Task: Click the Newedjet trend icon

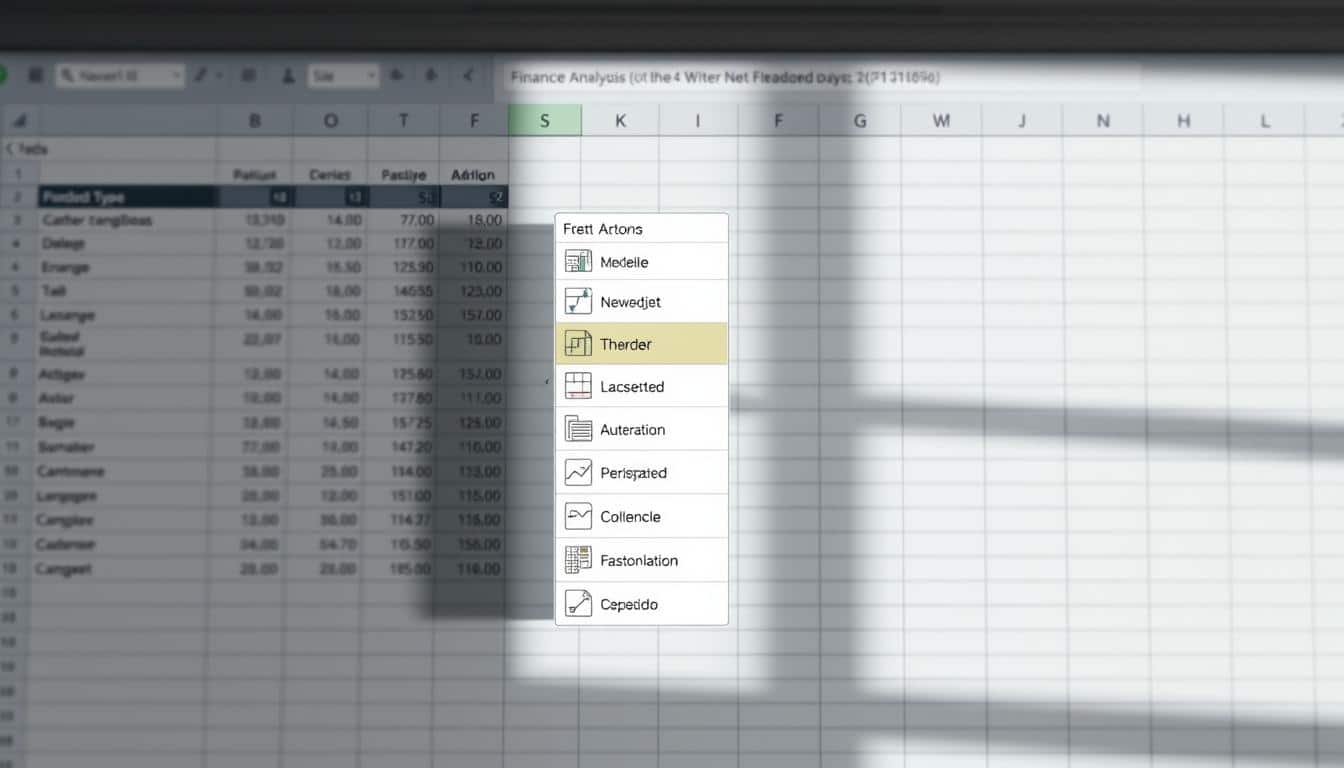Action: (x=577, y=300)
